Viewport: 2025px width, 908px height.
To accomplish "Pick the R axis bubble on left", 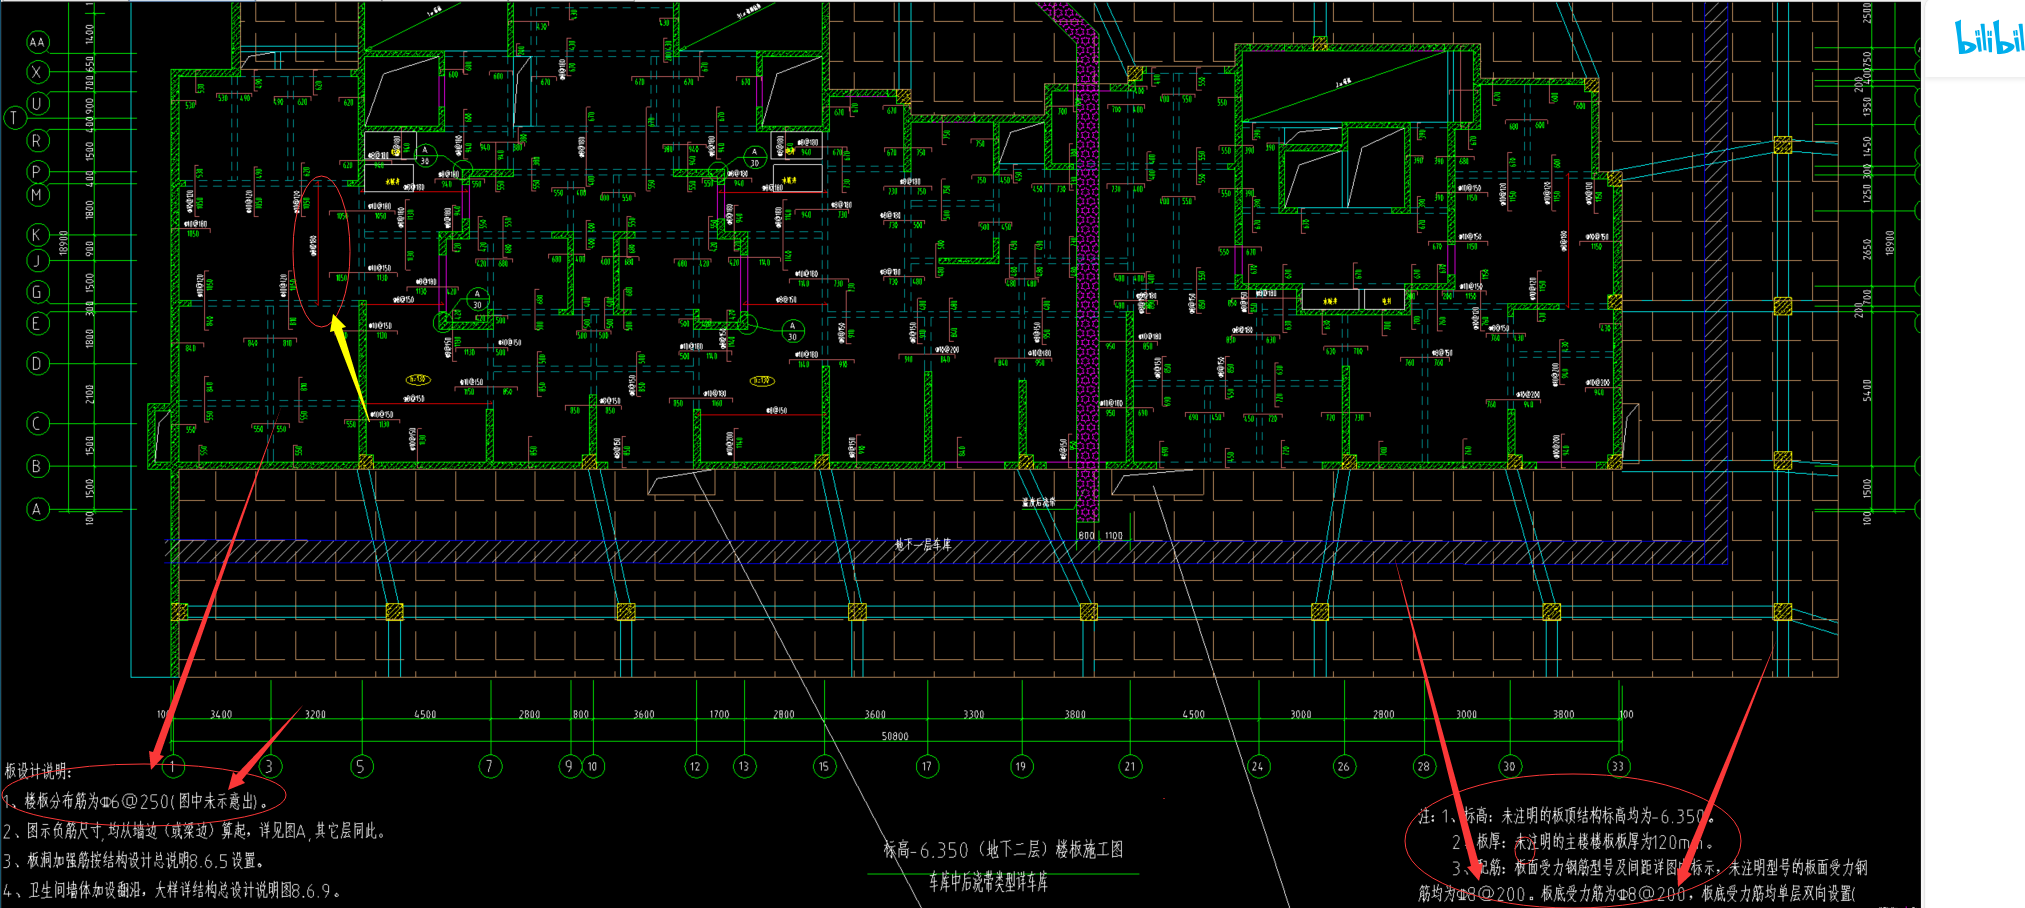I will pyautogui.click(x=37, y=141).
